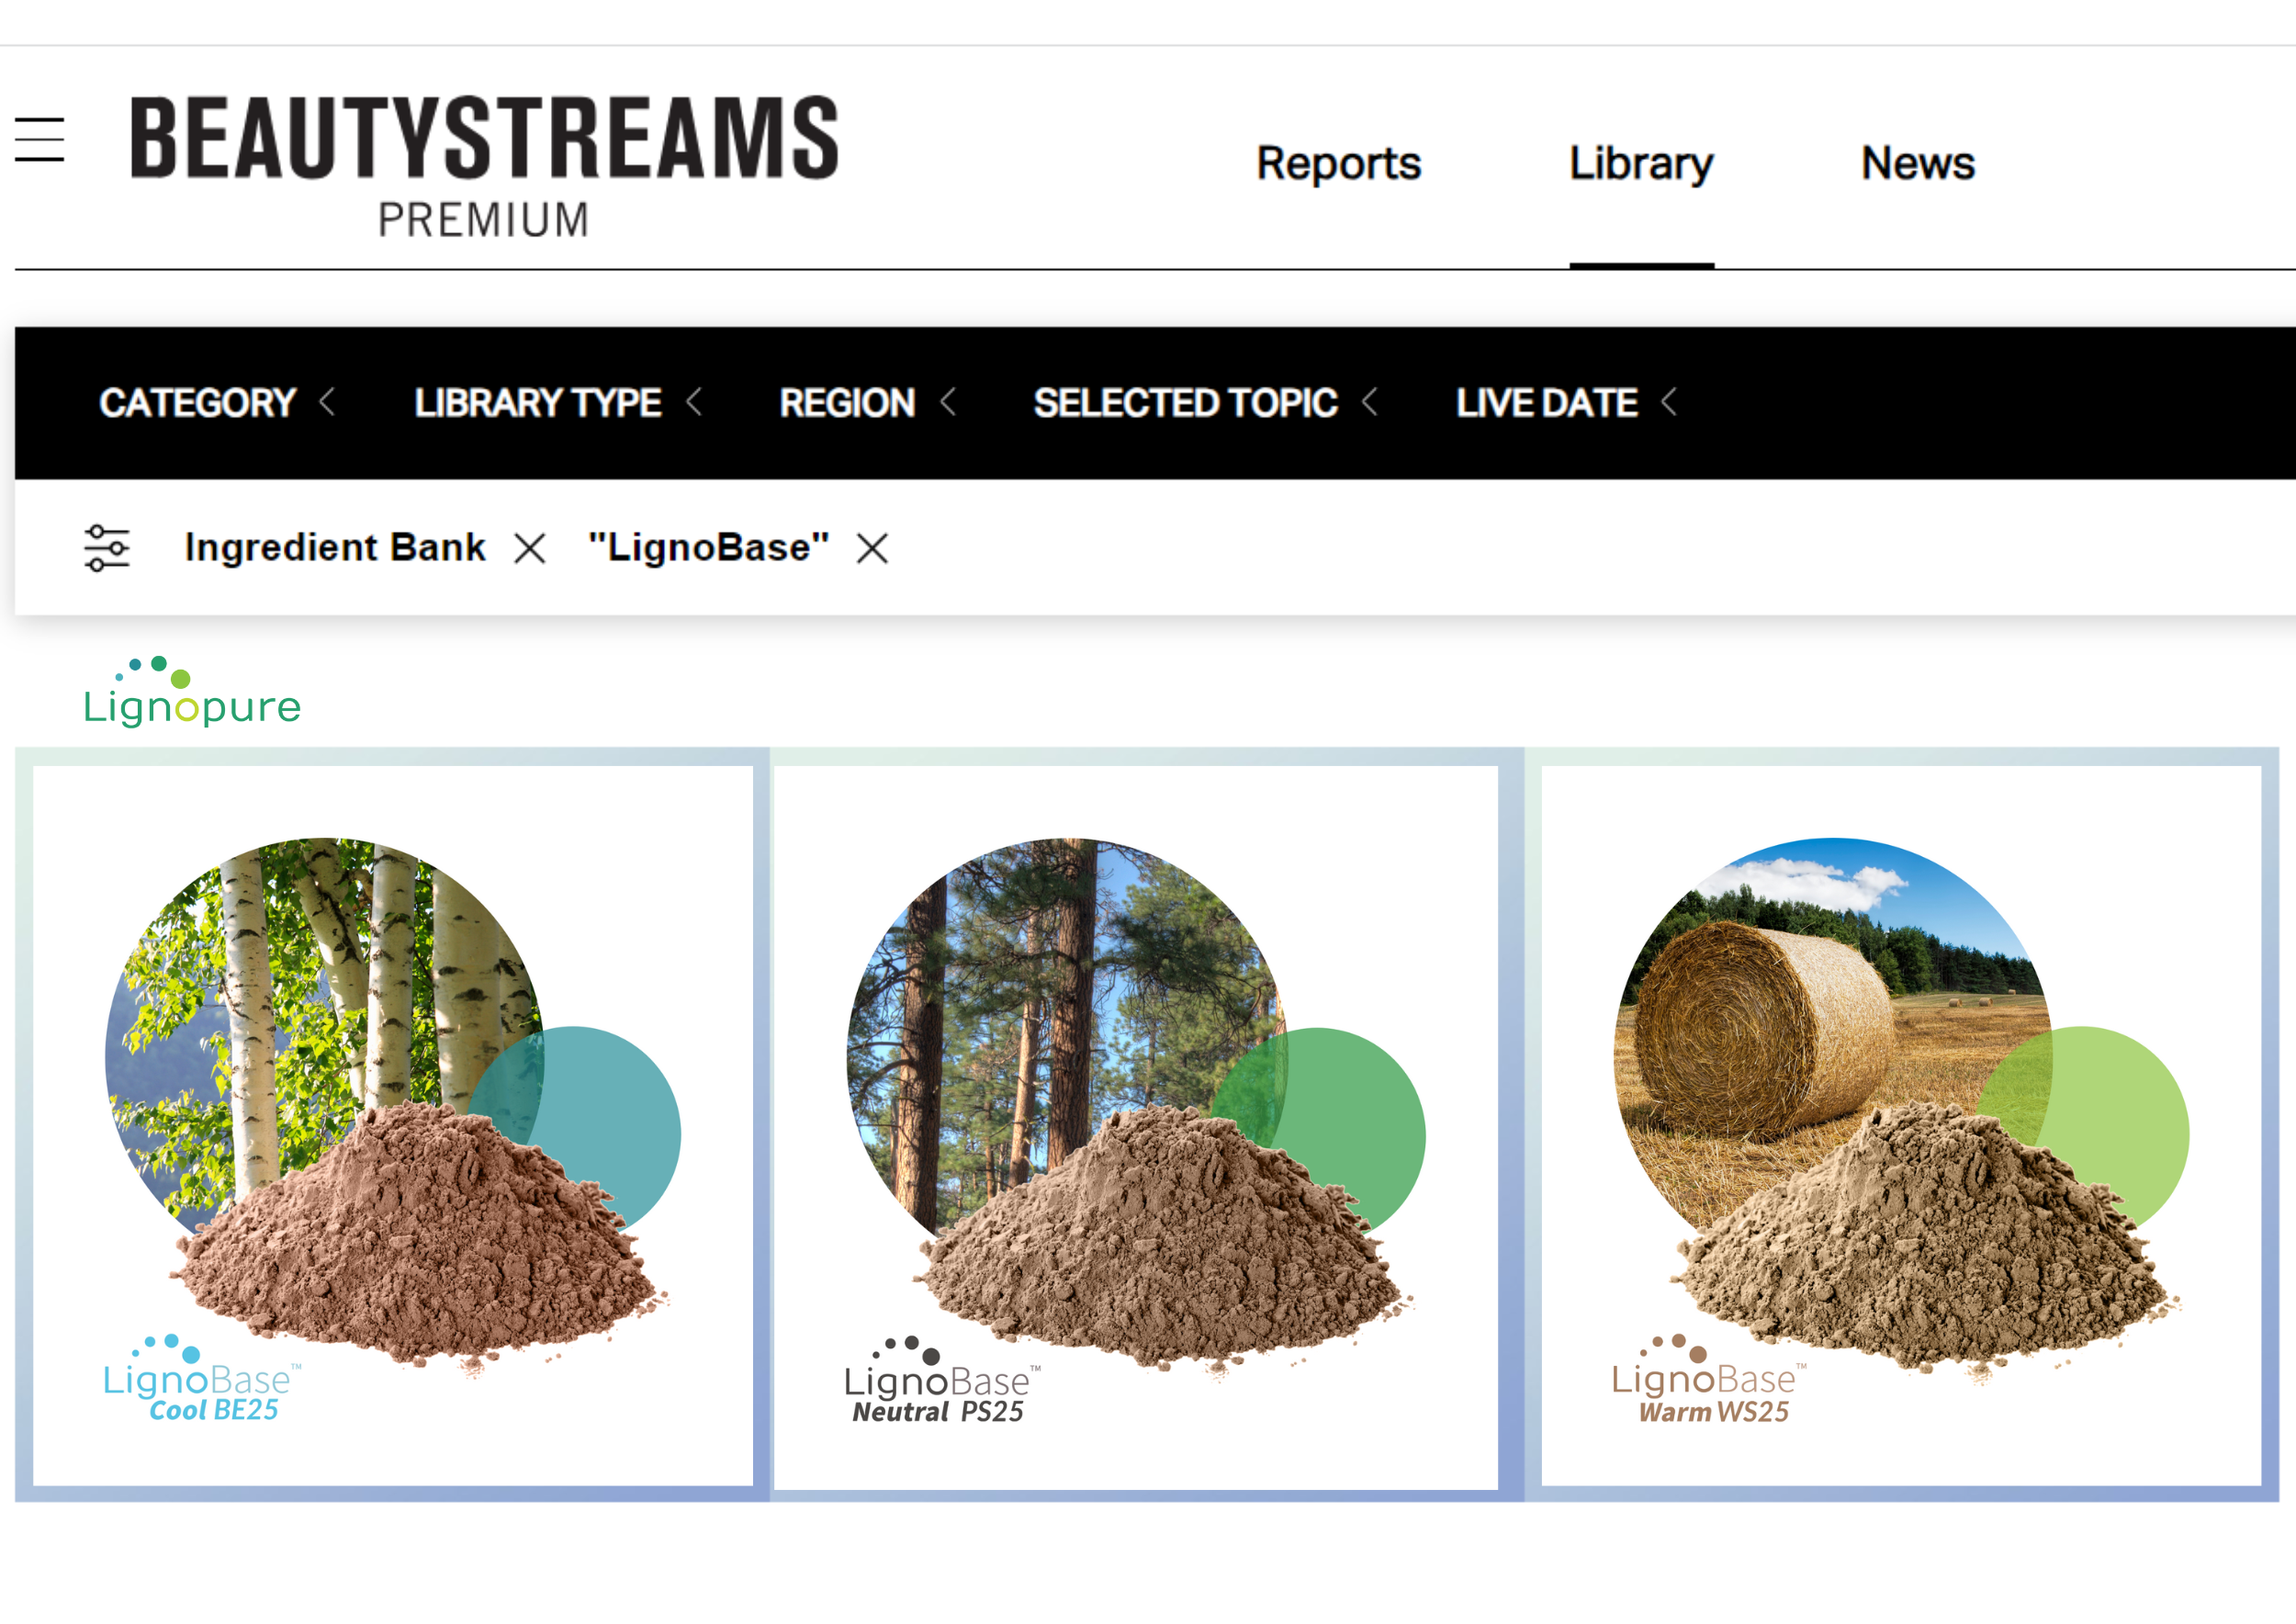Image resolution: width=2296 pixels, height=1624 pixels.
Task: Click the LignoBase Neutral PS25 logo
Action: [x=940, y=1384]
